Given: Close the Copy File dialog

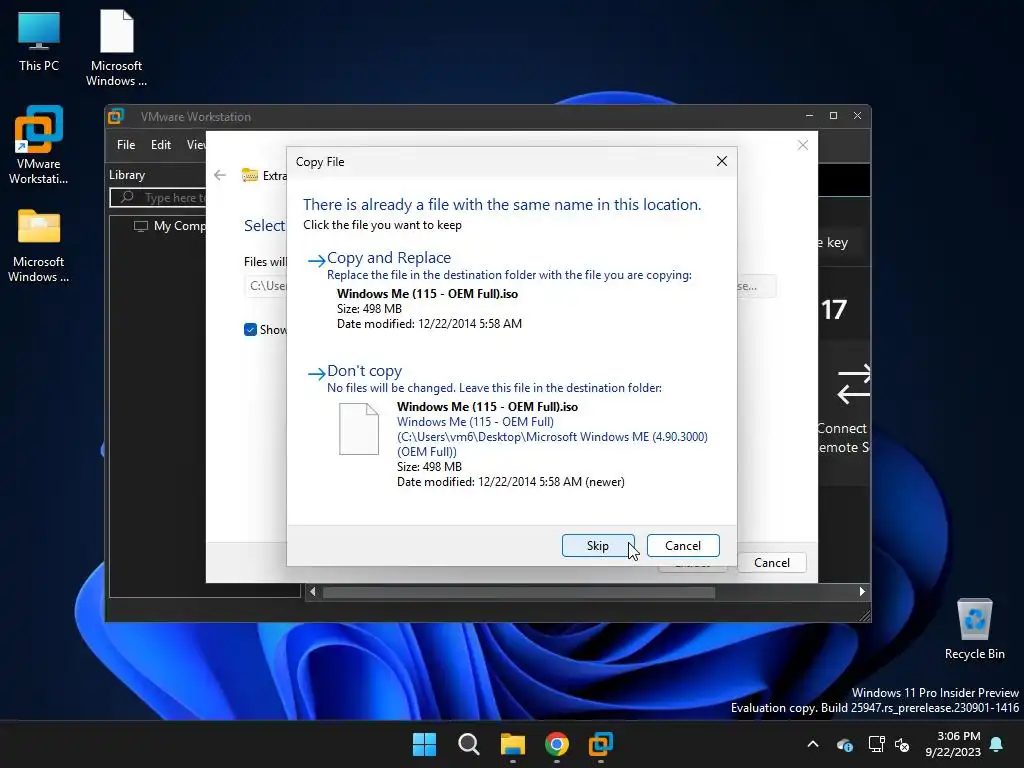Looking at the screenshot, I should [722, 161].
